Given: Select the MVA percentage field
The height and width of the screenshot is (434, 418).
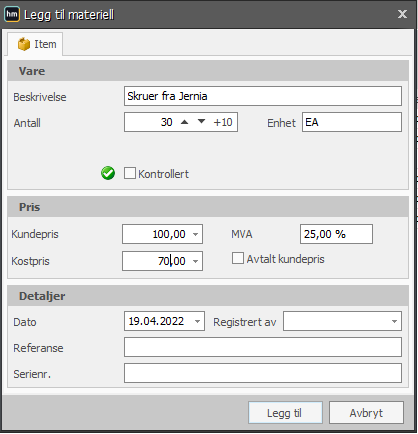Looking at the screenshot, I should click(x=336, y=234).
